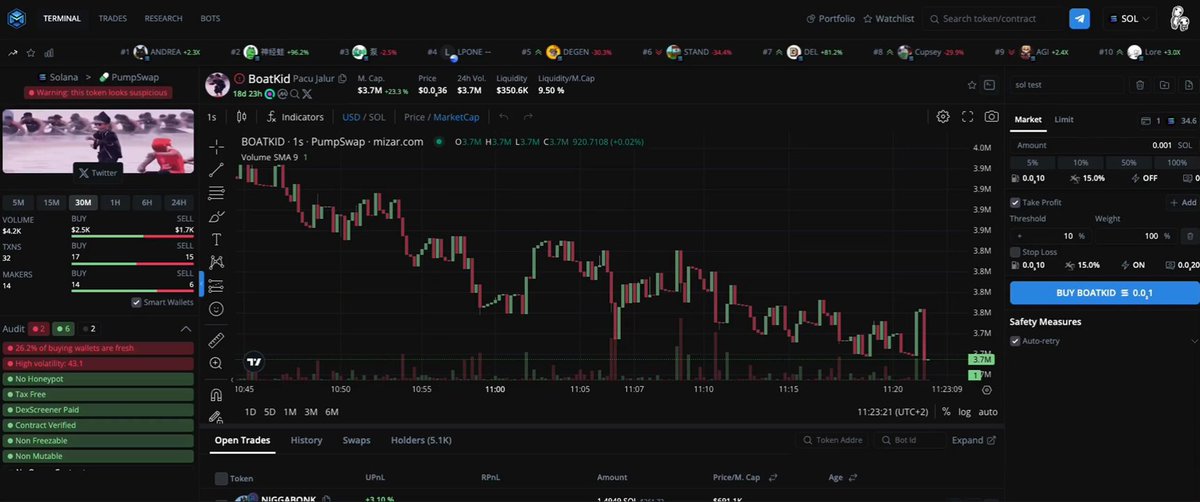The image size is (1200, 502).
Task: Undo last chart action
Action: click(504, 117)
